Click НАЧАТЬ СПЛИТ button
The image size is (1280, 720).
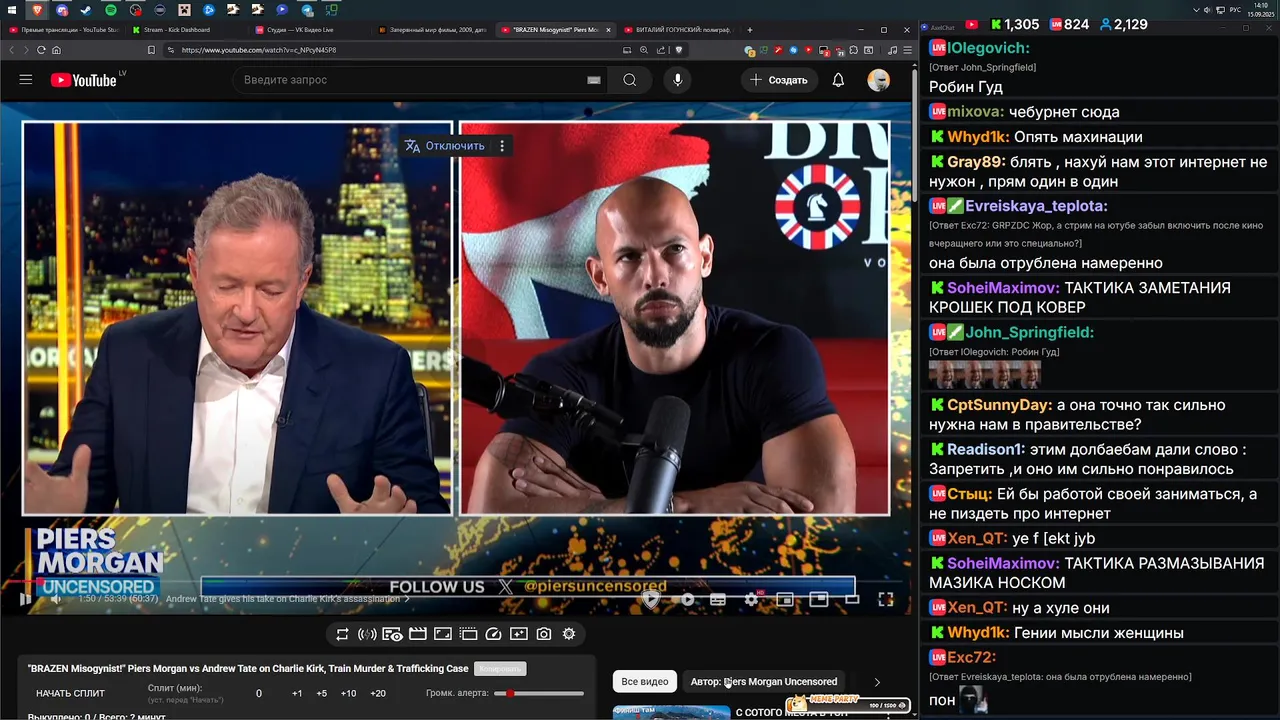click(x=70, y=693)
